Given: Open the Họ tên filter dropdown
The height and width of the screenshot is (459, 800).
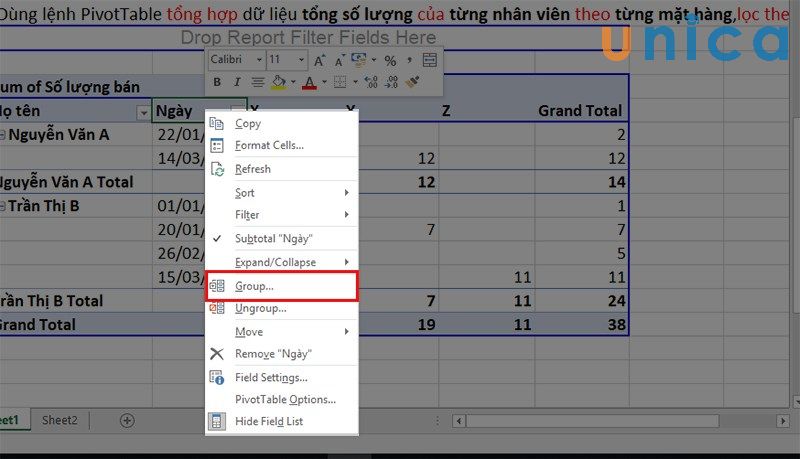Looking at the screenshot, I should (144, 112).
